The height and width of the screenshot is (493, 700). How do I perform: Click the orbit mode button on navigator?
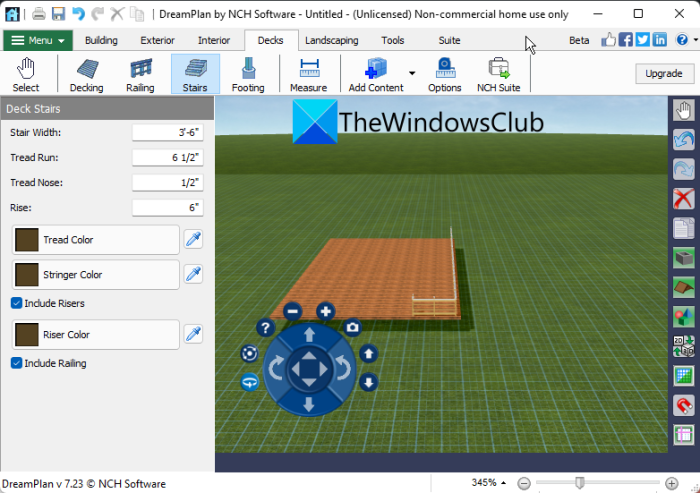(249, 354)
